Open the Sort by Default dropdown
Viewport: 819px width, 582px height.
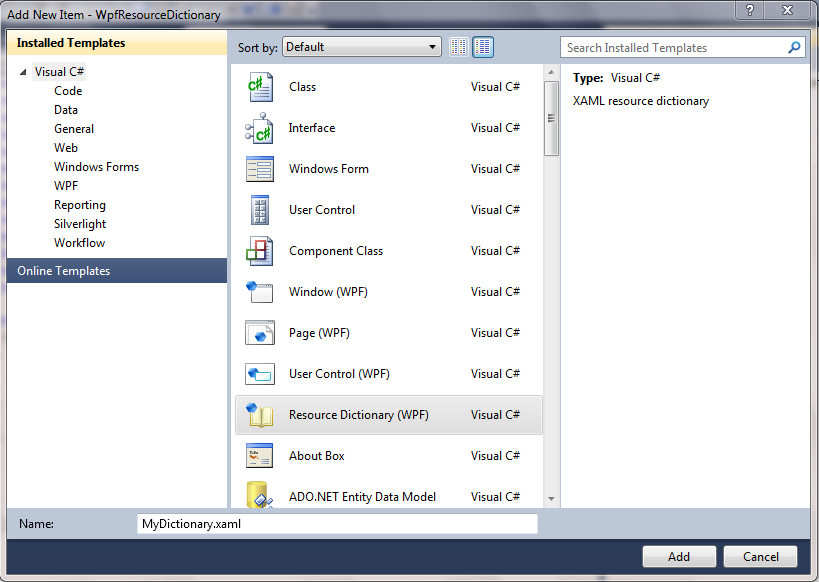(x=361, y=47)
